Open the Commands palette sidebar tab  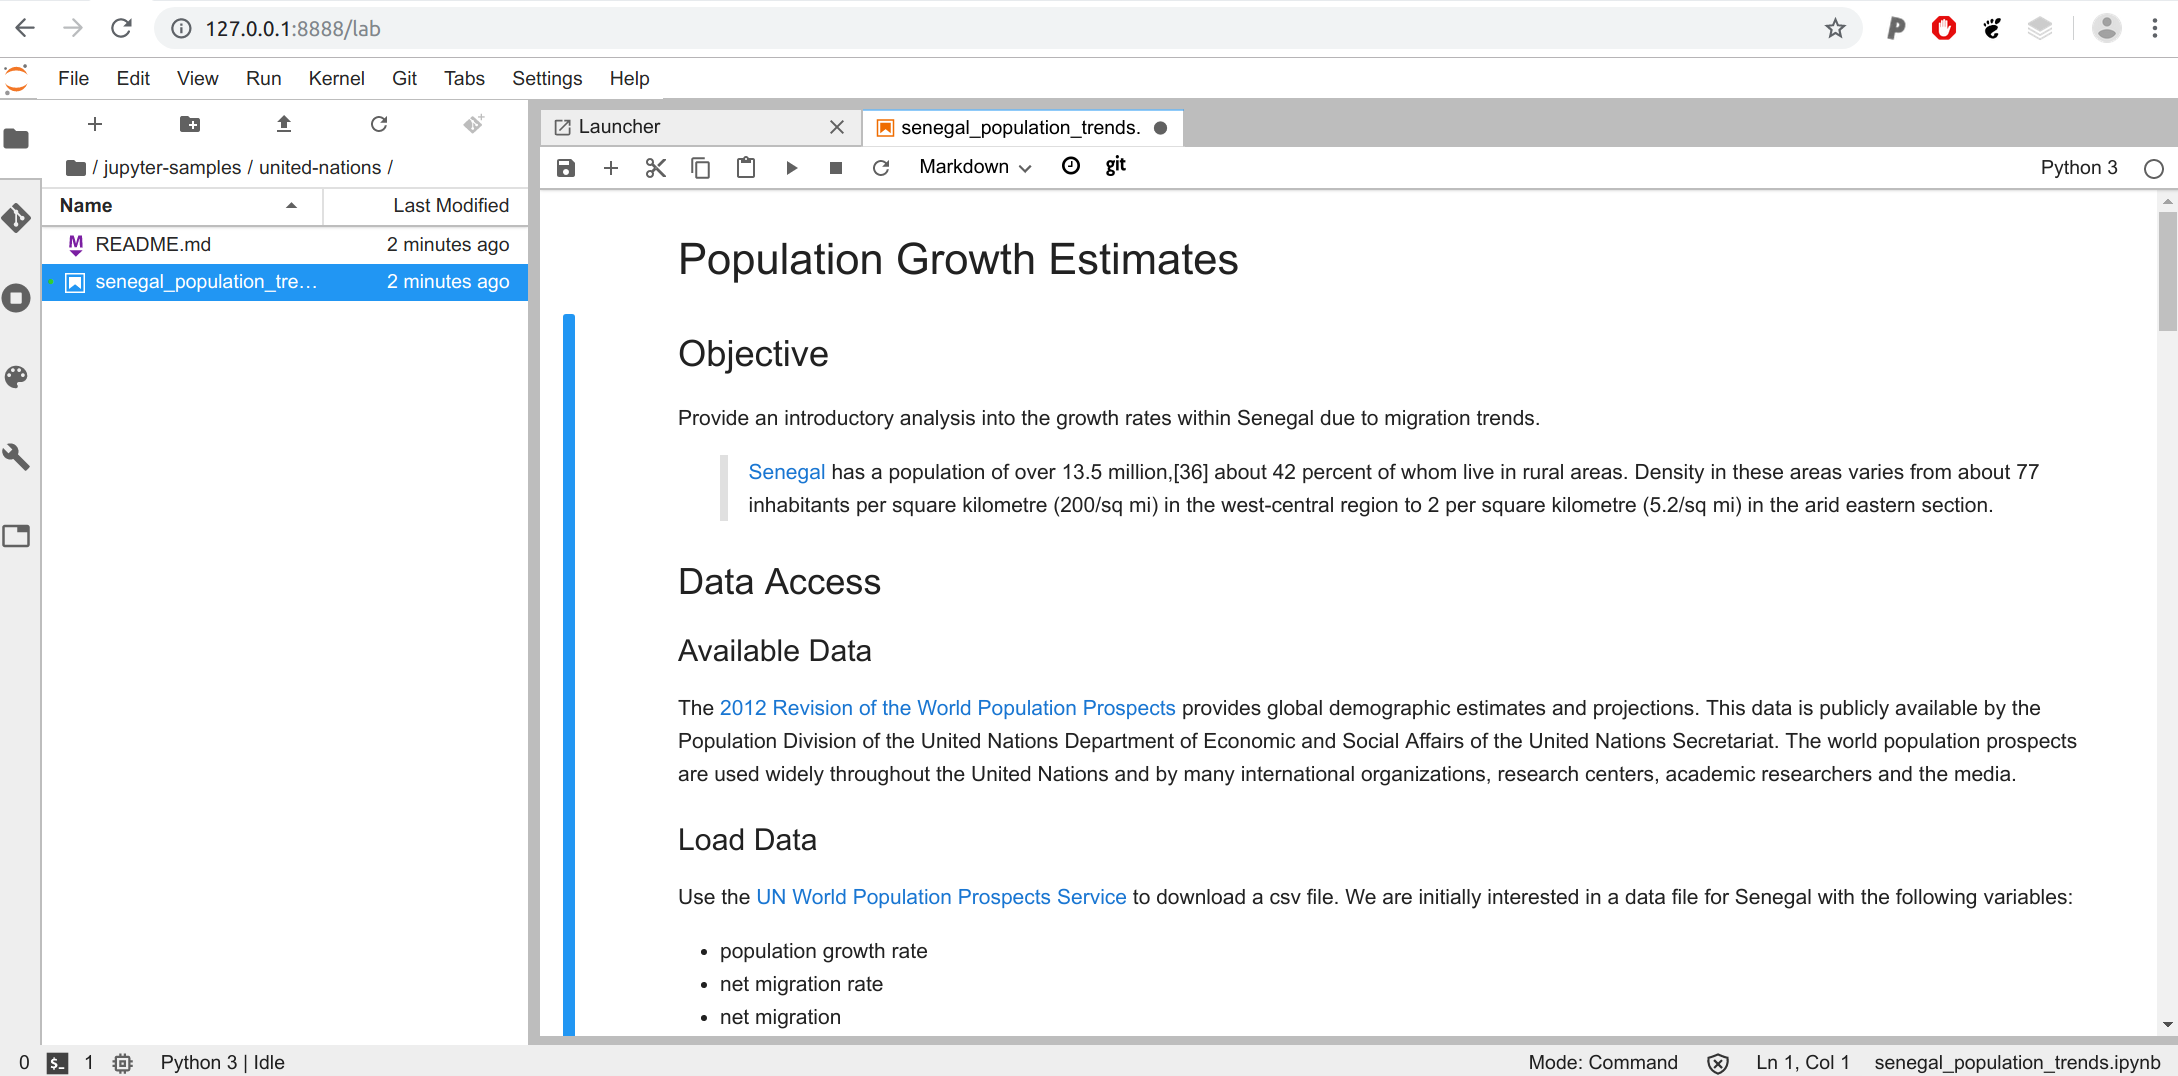pos(17,377)
